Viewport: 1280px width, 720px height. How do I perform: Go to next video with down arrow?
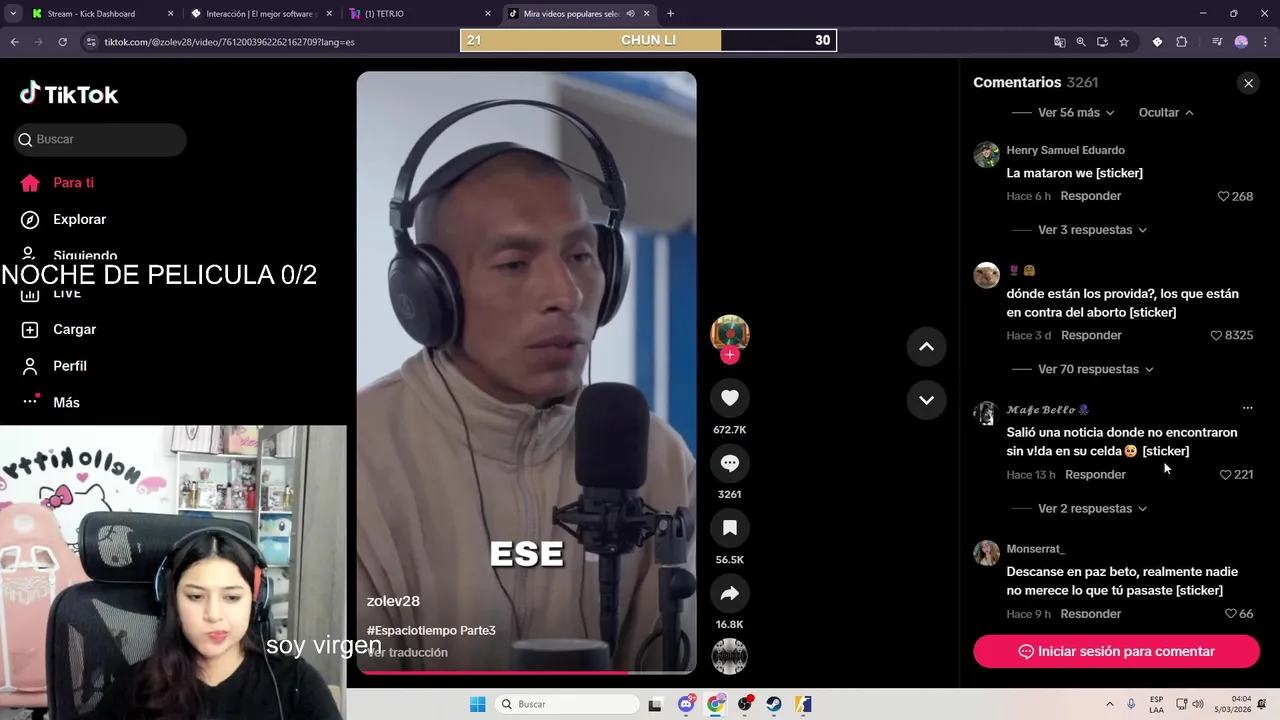(x=926, y=400)
